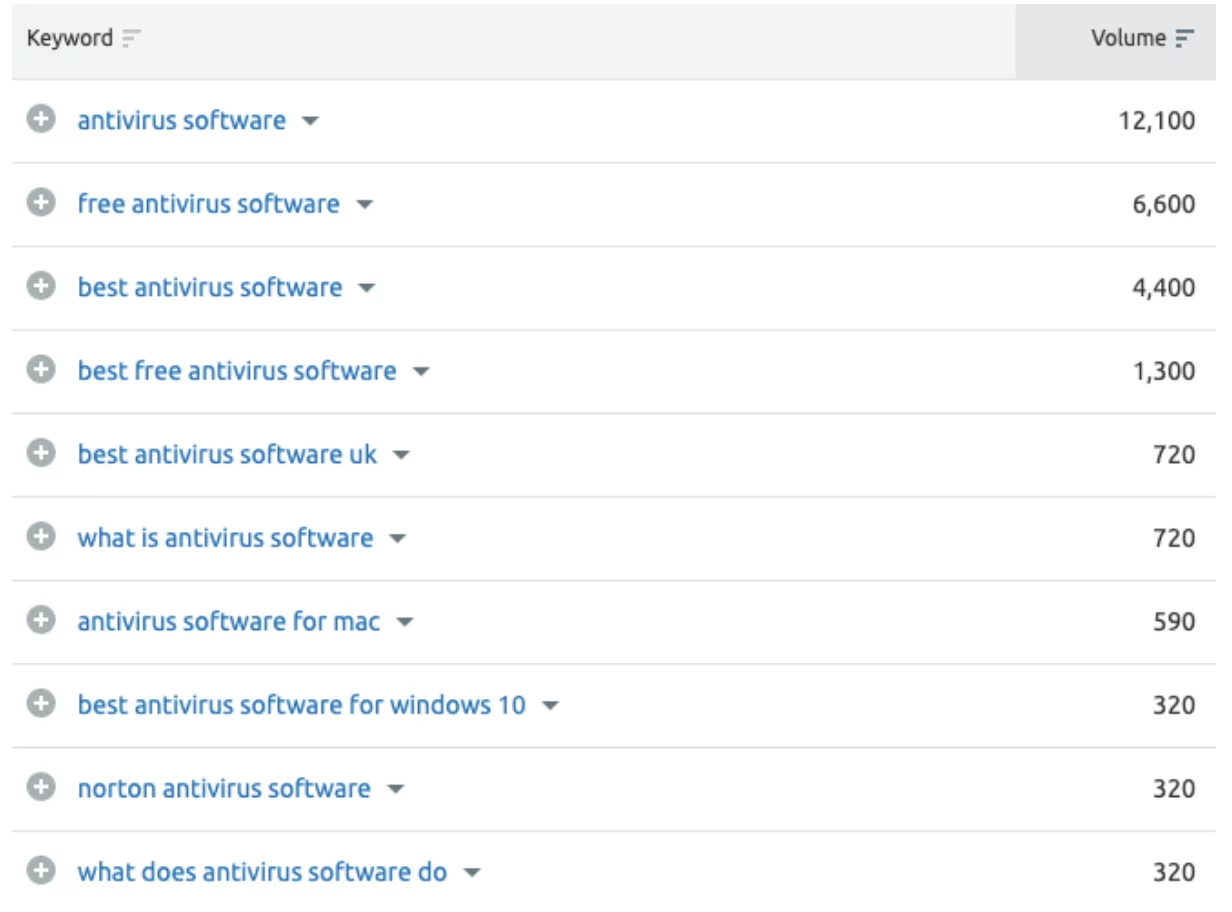
Task: Open the 'best antivirus software' keyword link
Action: pos(210,287)
